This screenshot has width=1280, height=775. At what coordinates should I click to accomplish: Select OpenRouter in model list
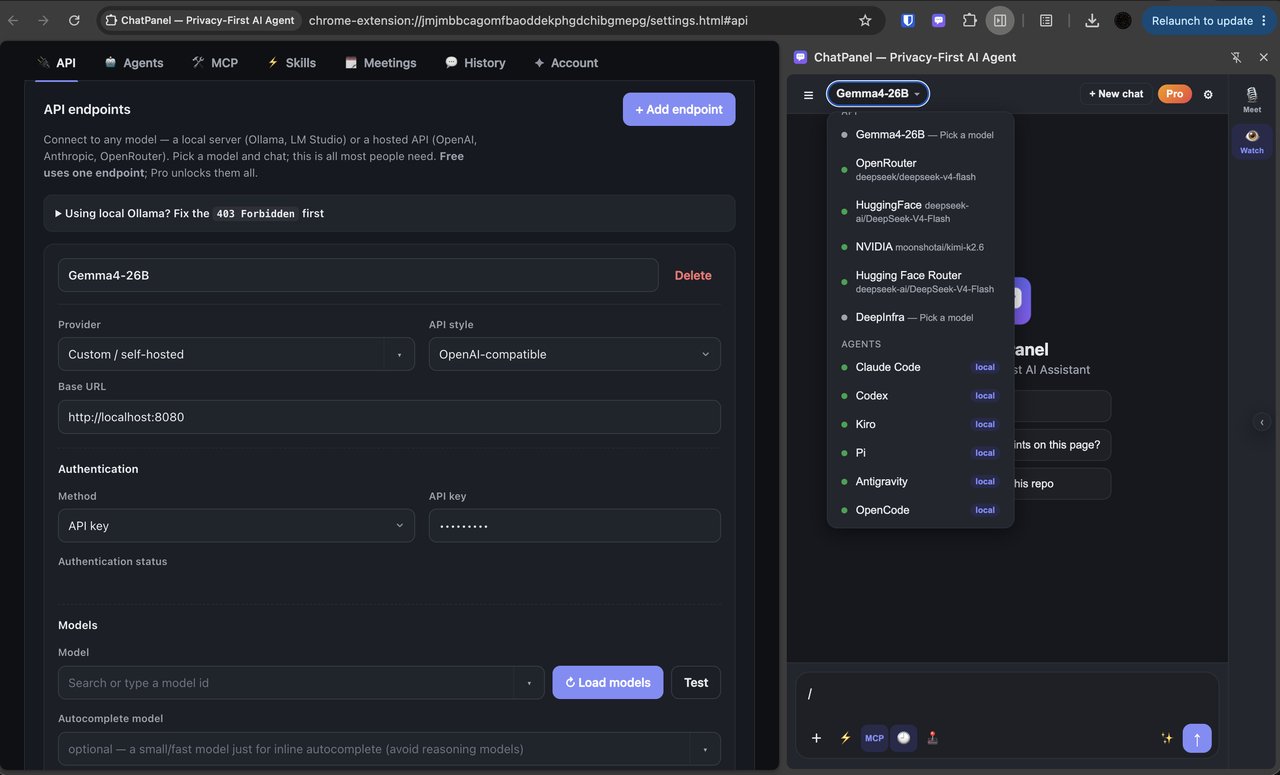click(920, 169)
